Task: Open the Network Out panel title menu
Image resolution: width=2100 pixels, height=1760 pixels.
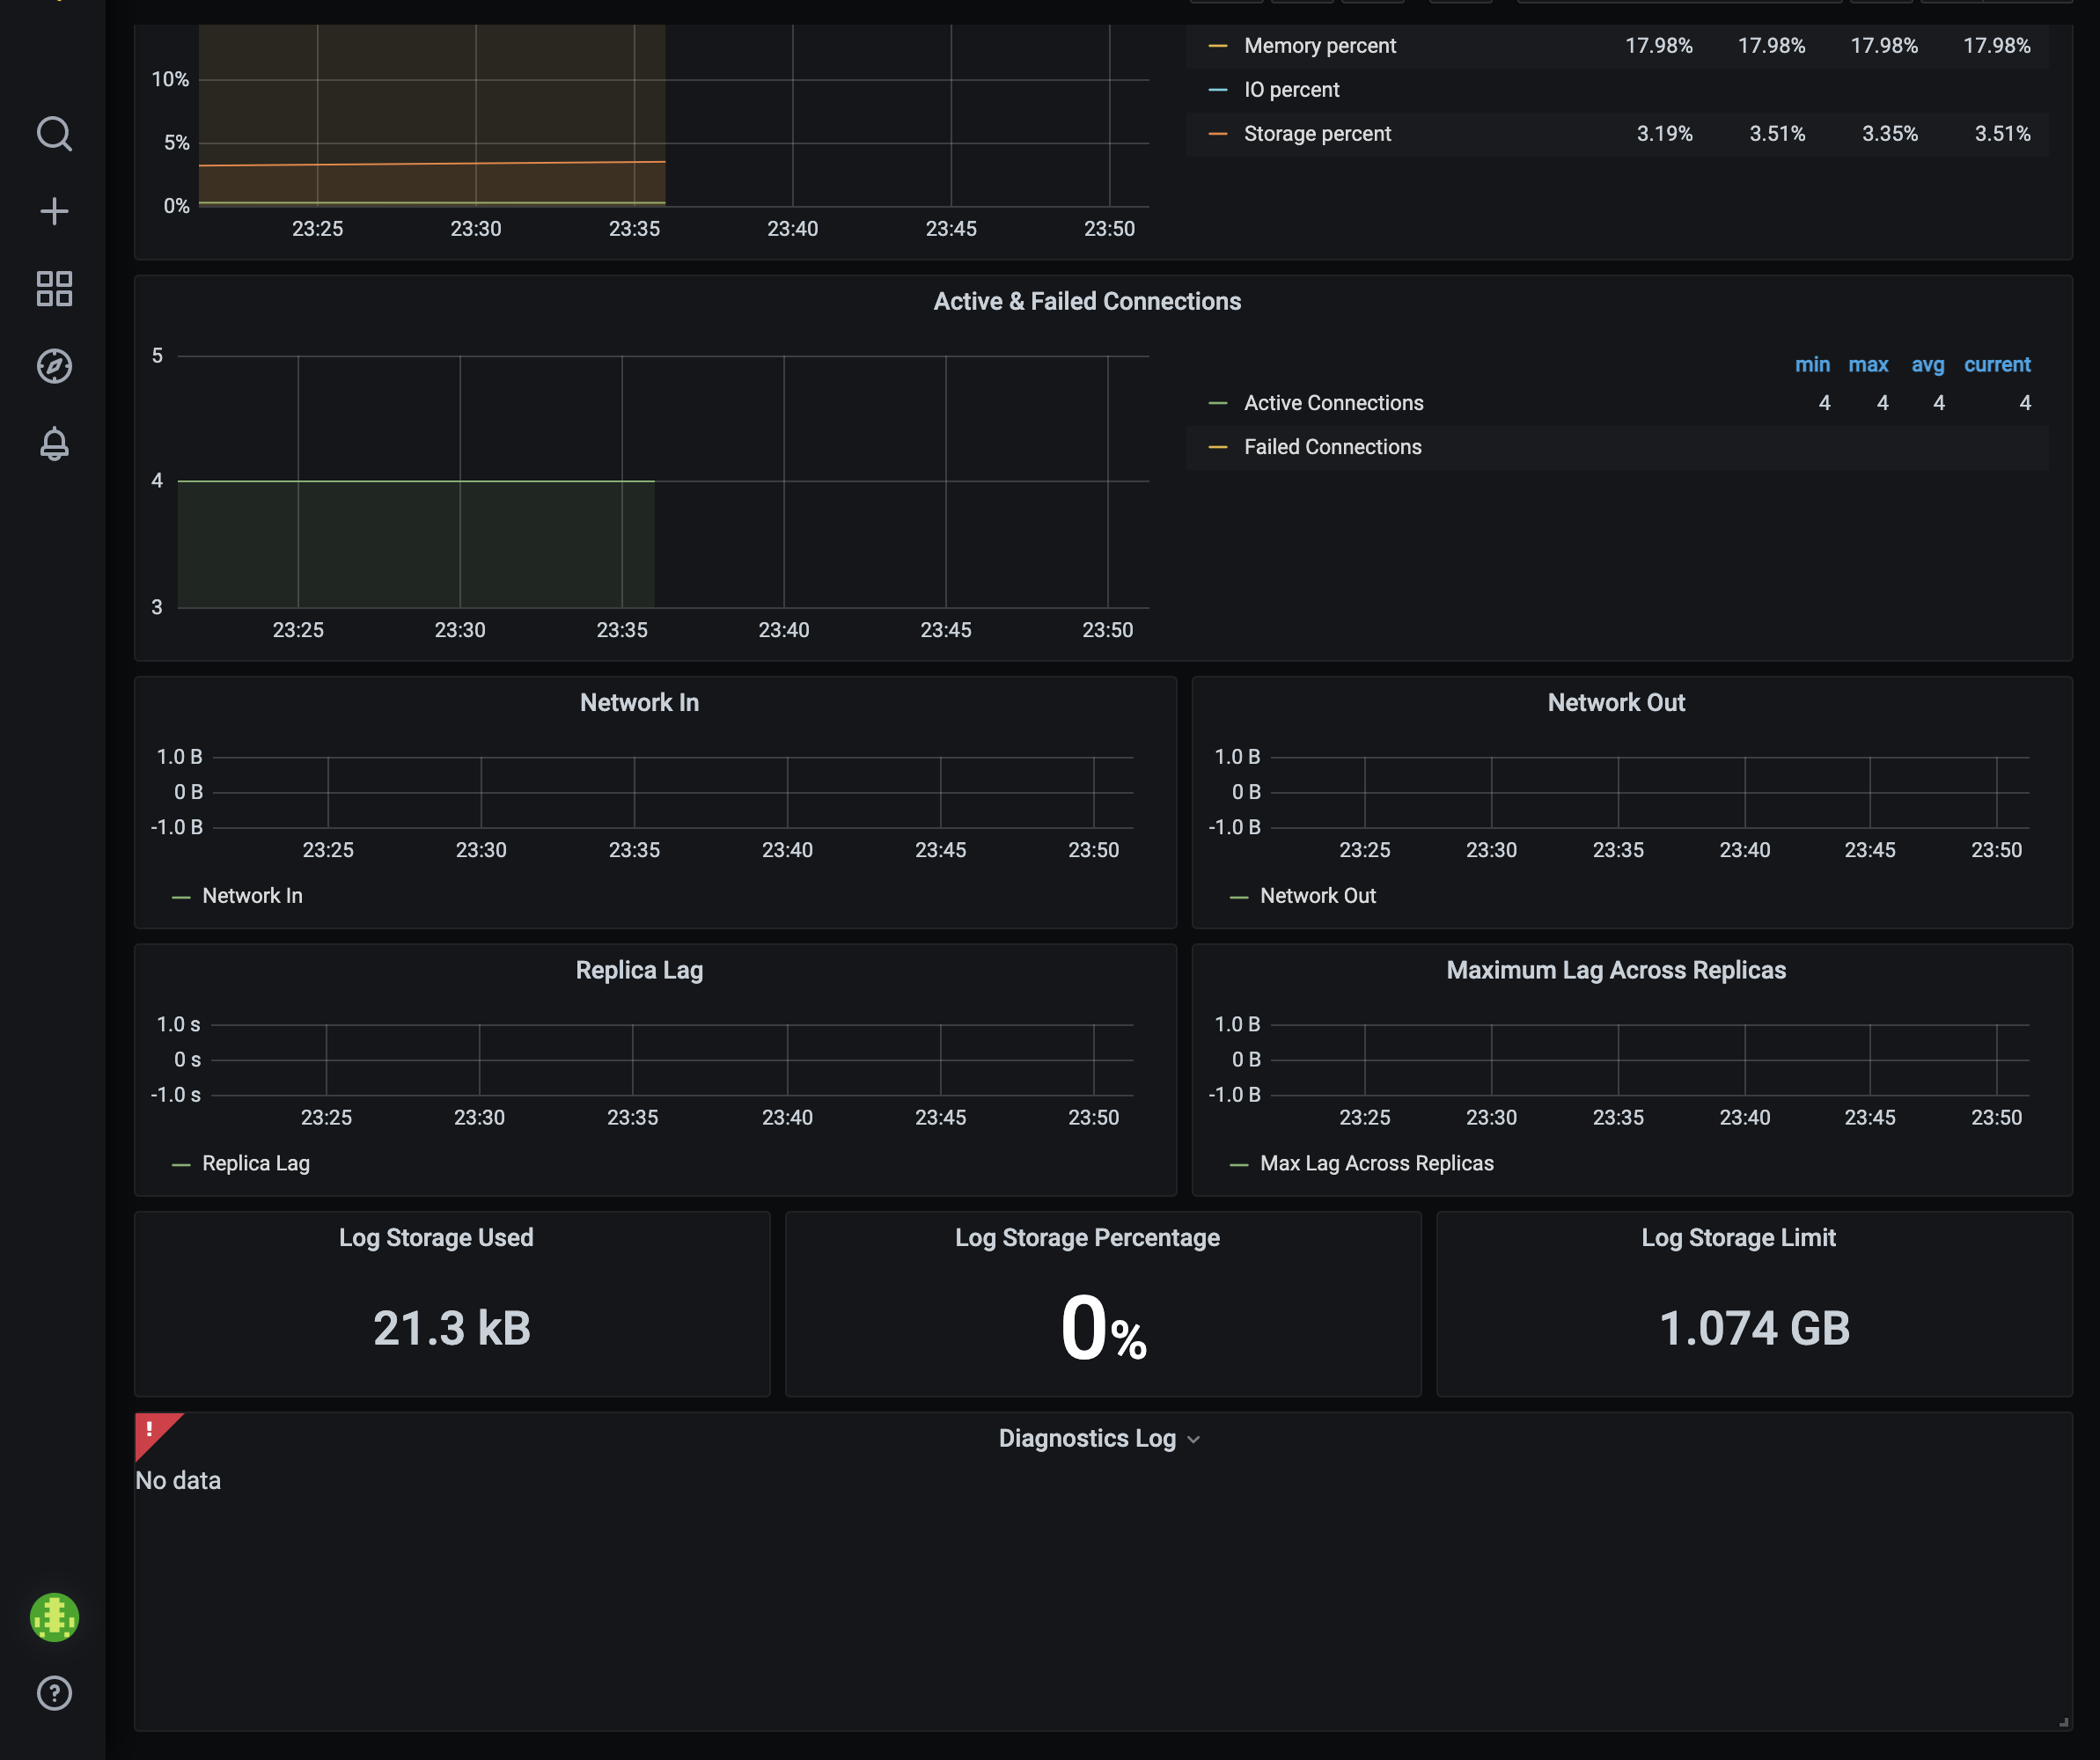Action: coord(1614,702)
